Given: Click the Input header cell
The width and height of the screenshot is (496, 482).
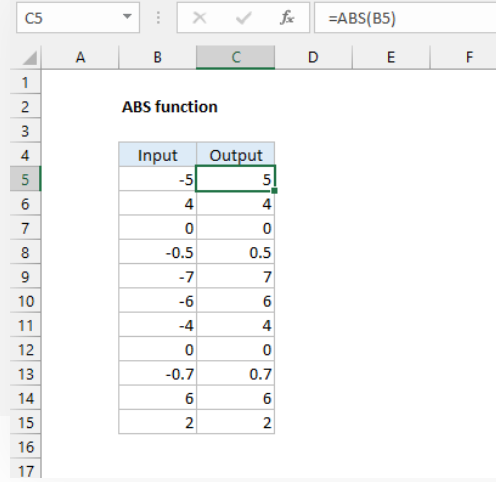Looking at the screenshot, I should [158, 155].
